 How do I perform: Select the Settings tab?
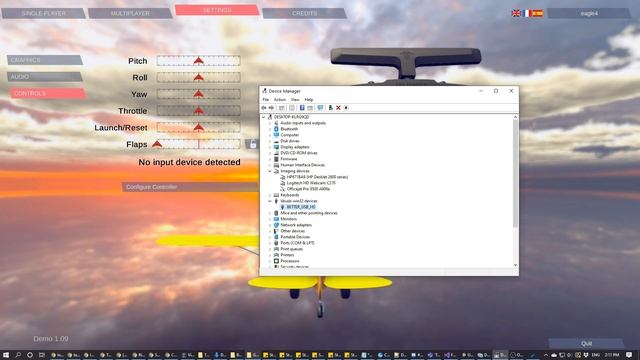217,10
